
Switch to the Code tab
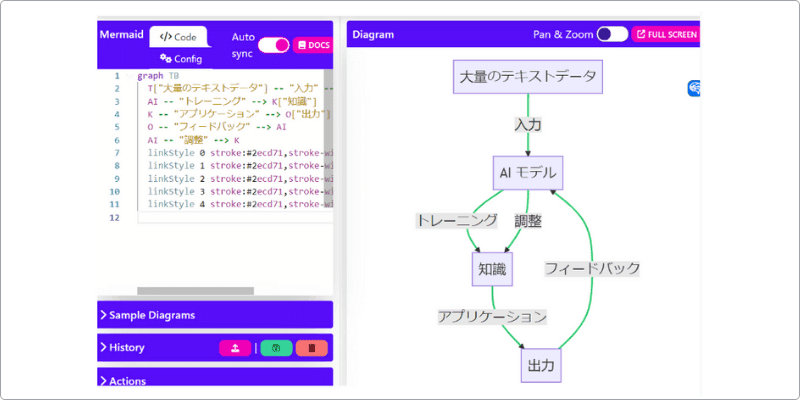(x=178, y=37)
